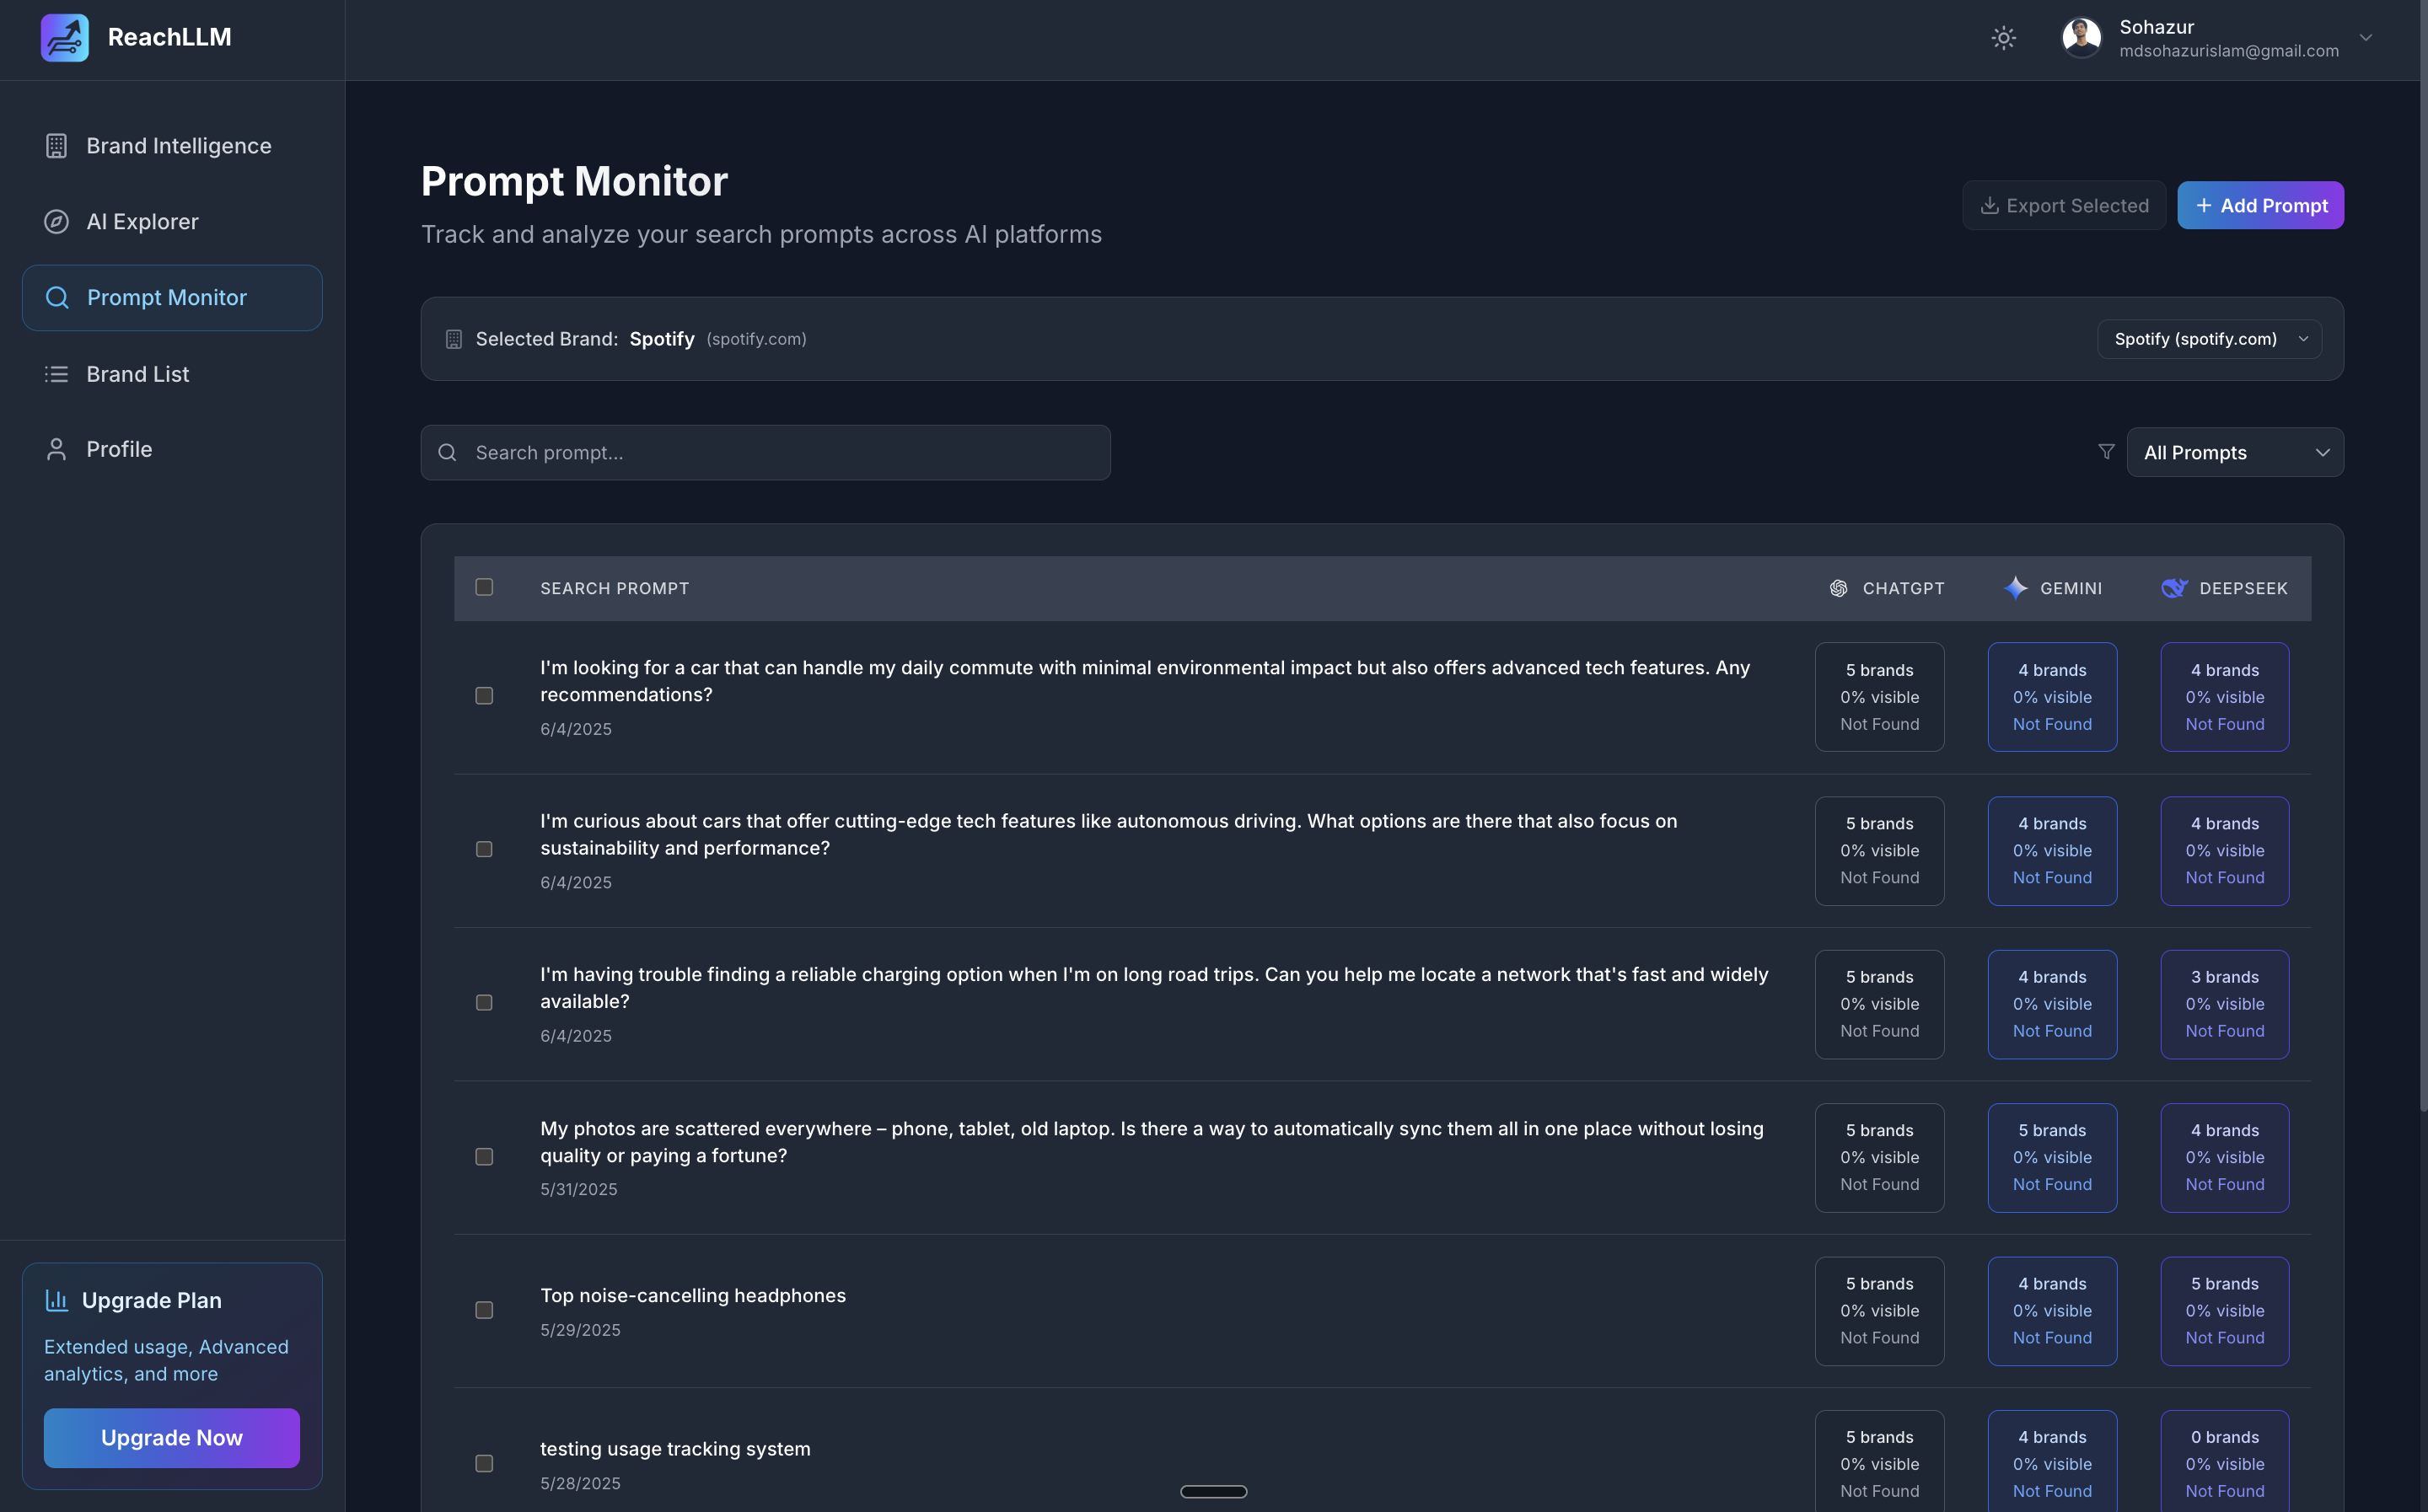Click Profile person icon

tap(57, 449)
